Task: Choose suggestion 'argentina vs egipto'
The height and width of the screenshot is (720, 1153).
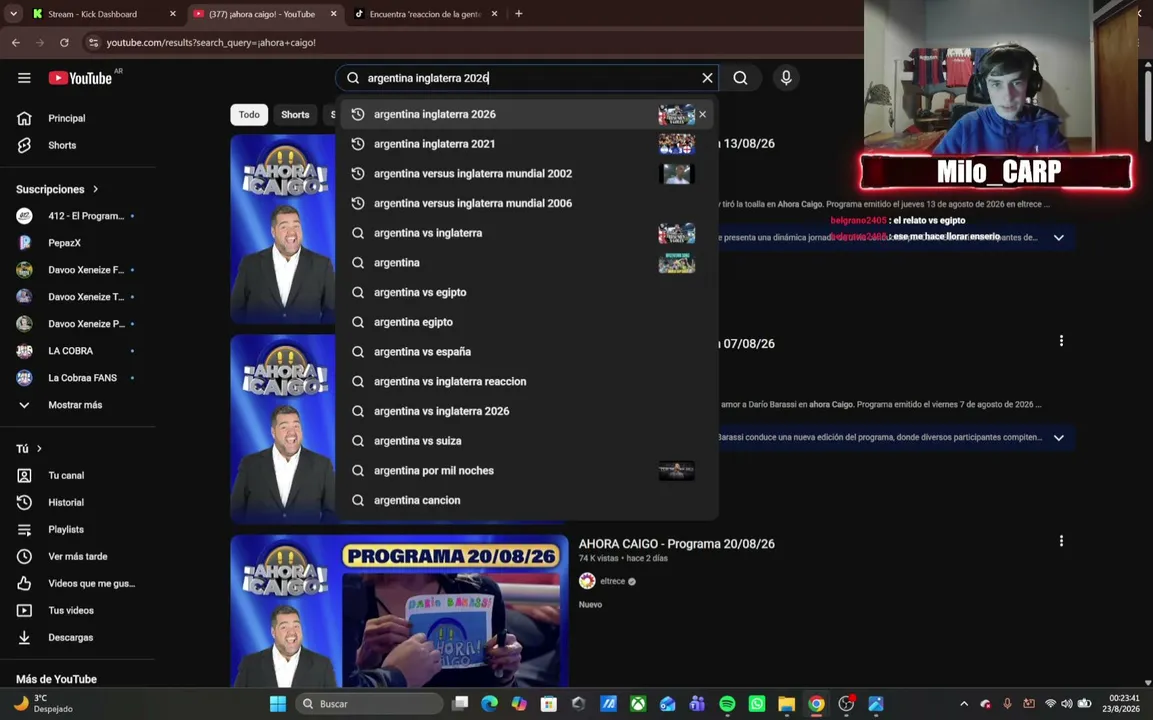Action: (526, 292)
